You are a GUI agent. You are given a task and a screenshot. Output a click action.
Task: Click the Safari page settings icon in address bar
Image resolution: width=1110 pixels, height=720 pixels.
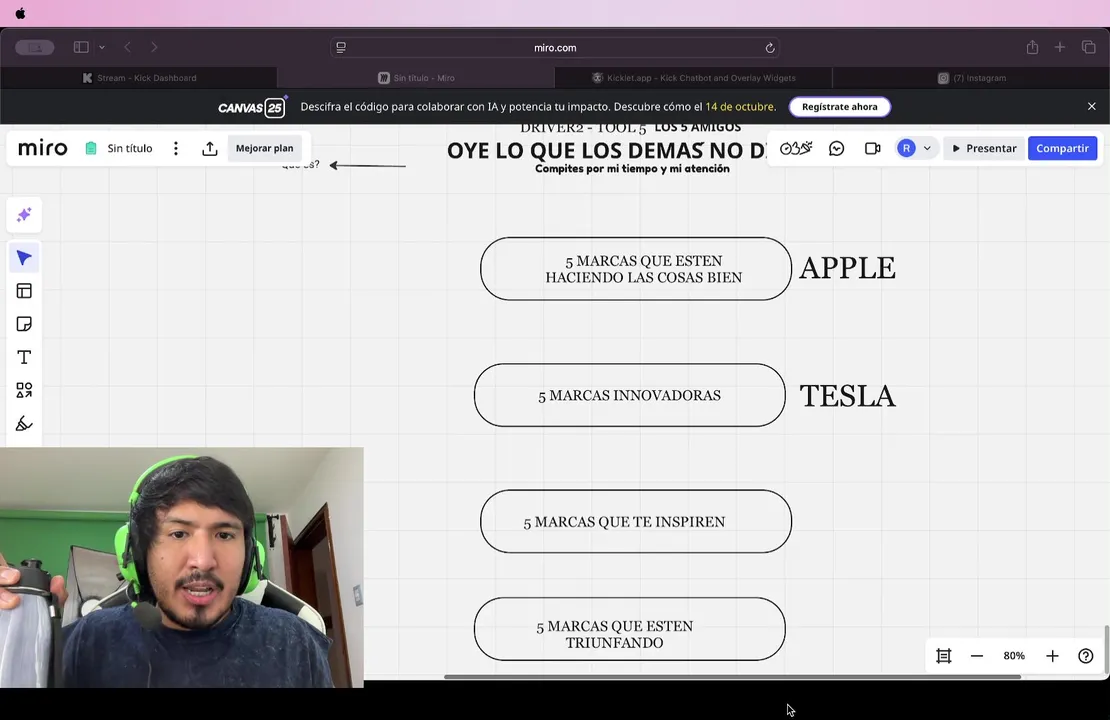(341, 47)
